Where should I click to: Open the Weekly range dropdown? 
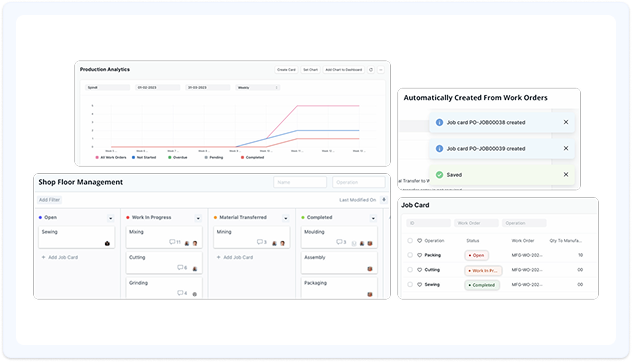point(258,87)
